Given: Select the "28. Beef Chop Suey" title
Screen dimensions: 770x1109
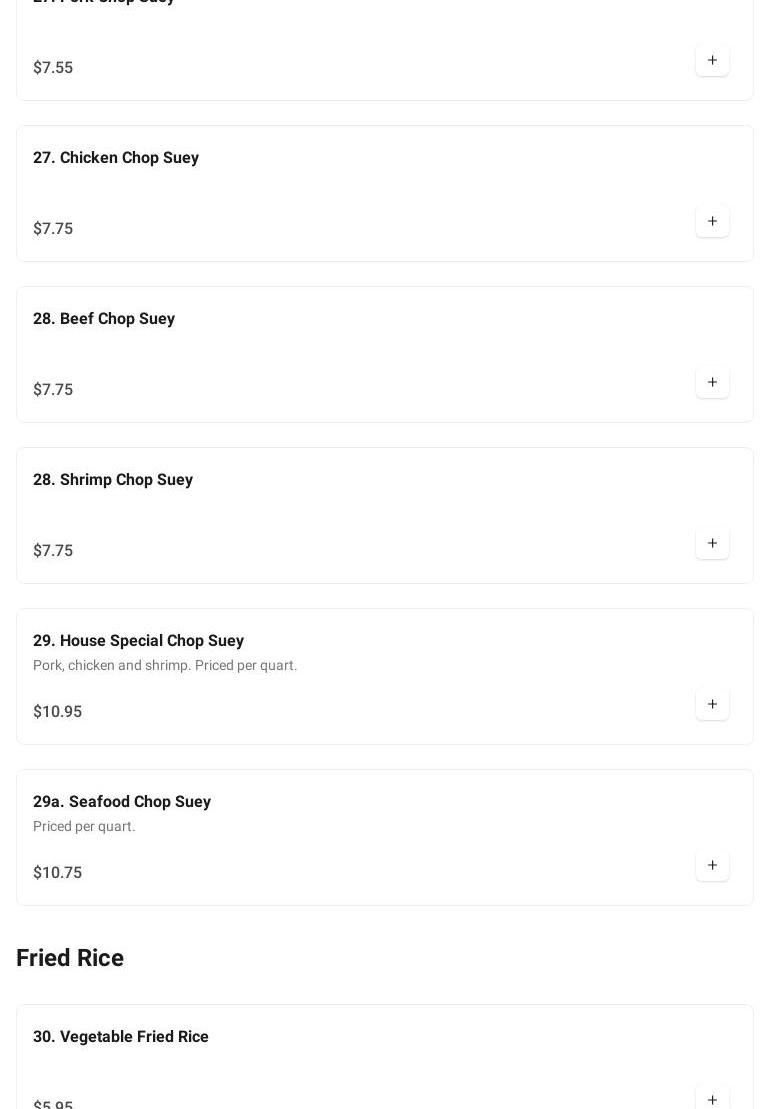Looking at the screenshot, I should [104, 319].
